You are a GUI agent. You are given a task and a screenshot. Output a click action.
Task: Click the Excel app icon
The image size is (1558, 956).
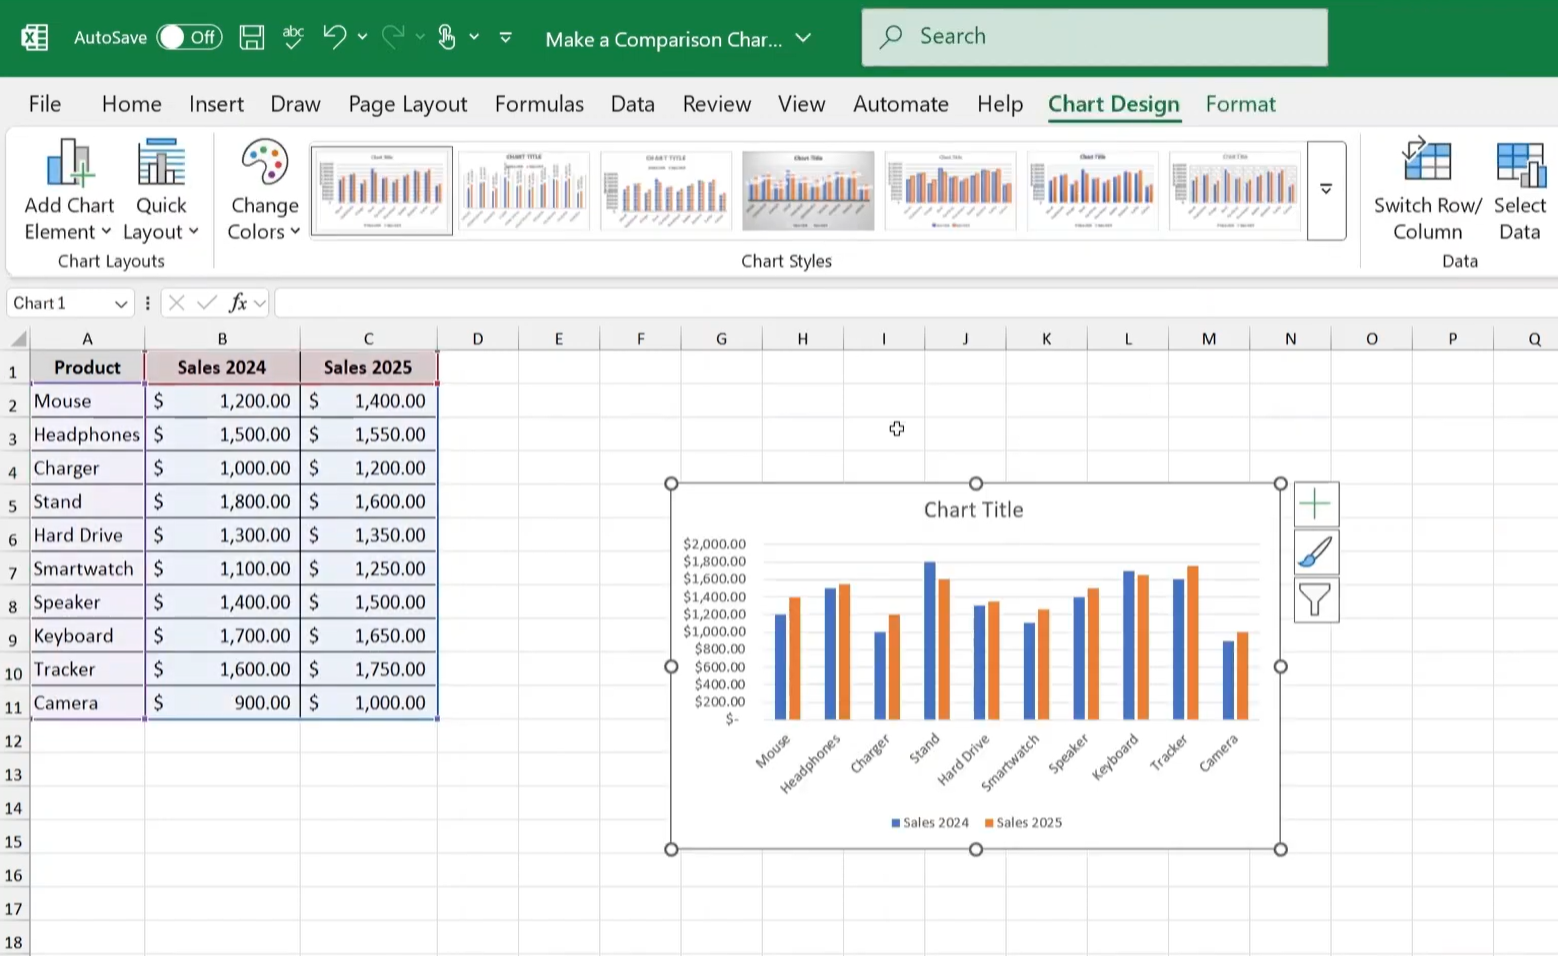35,38
